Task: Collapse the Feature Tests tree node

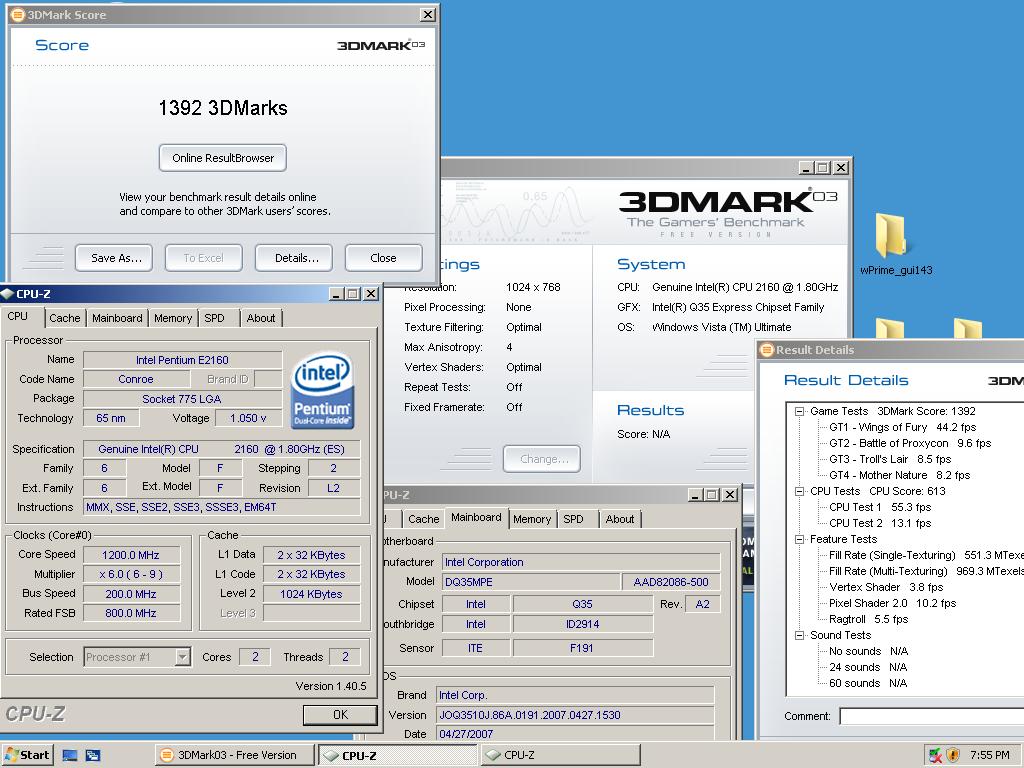Action: [799, 539]
